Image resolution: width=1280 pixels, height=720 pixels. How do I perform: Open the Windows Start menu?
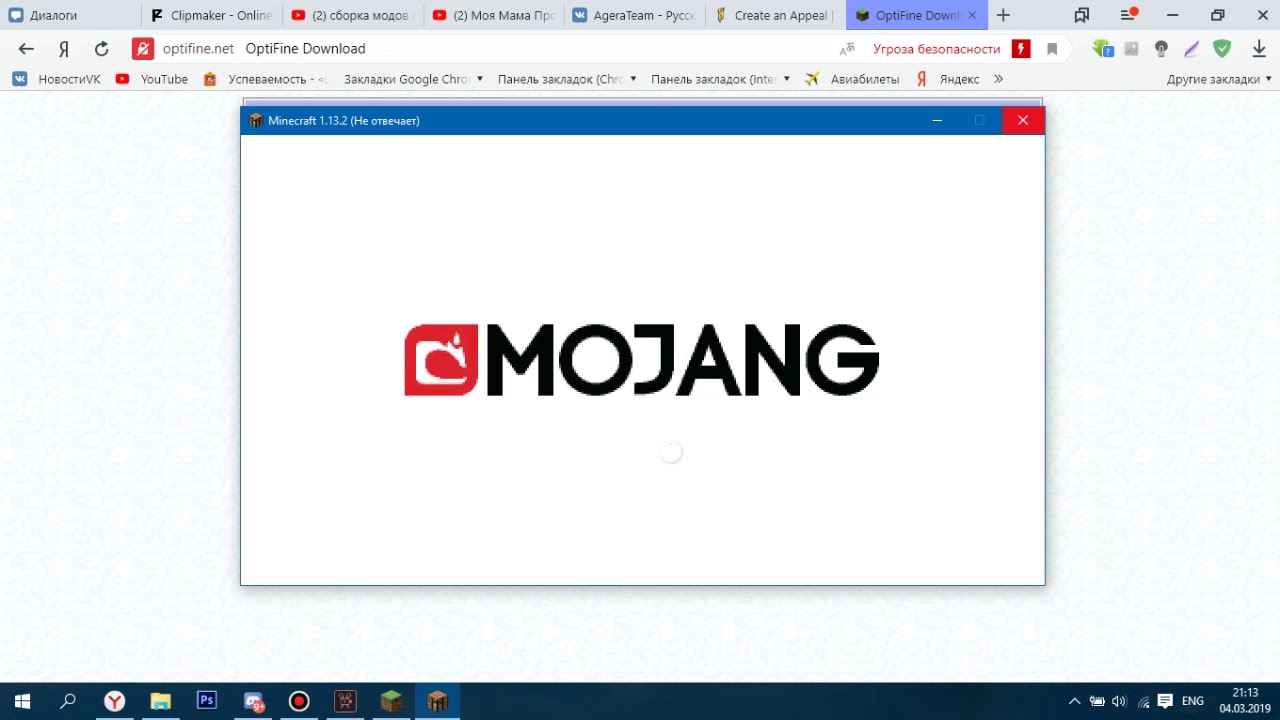tap(22, 701)
